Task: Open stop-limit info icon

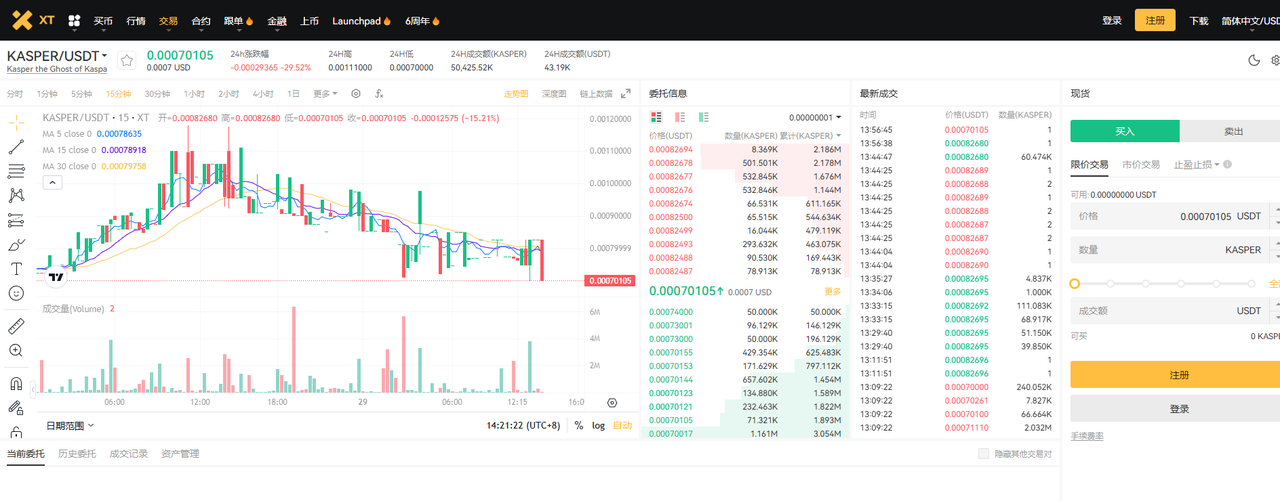Action: tap(1227, 165)
